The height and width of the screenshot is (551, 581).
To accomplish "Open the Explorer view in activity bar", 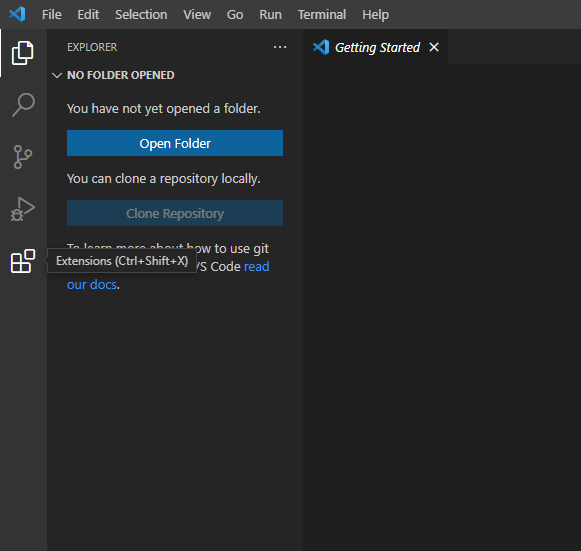I will 23,53.
